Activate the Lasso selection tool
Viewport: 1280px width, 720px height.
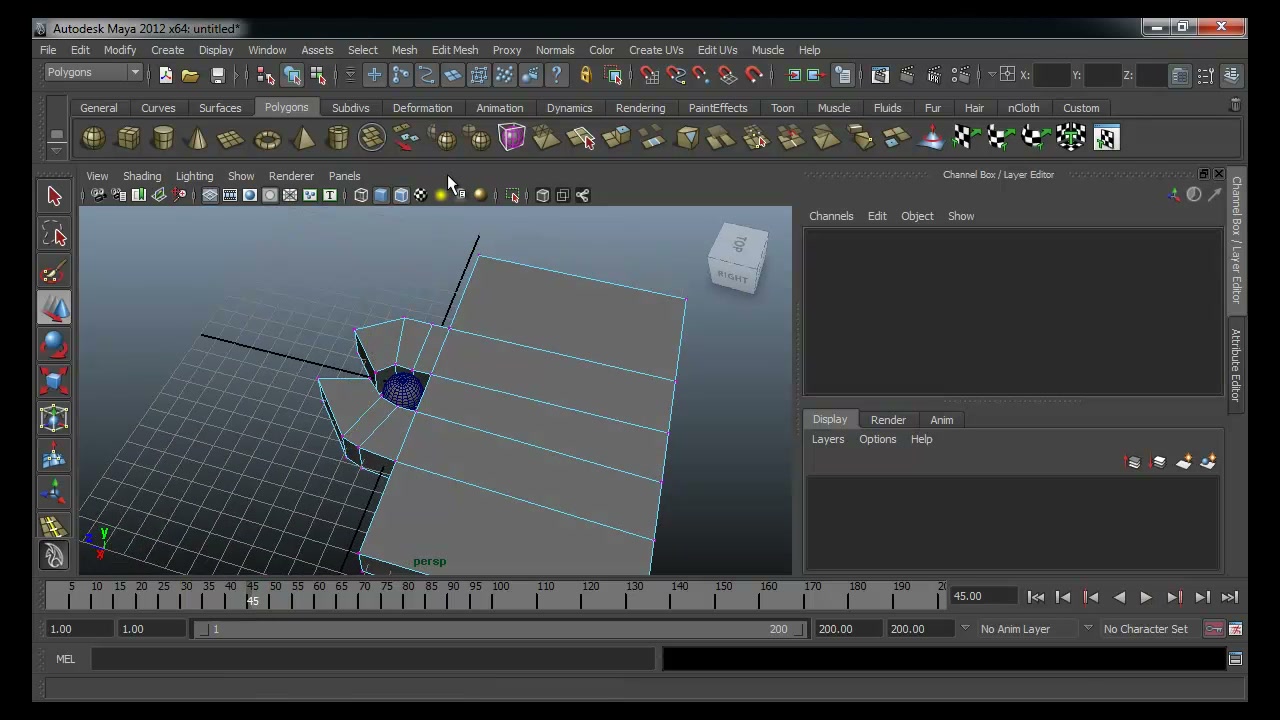click(x=54, y=234)
